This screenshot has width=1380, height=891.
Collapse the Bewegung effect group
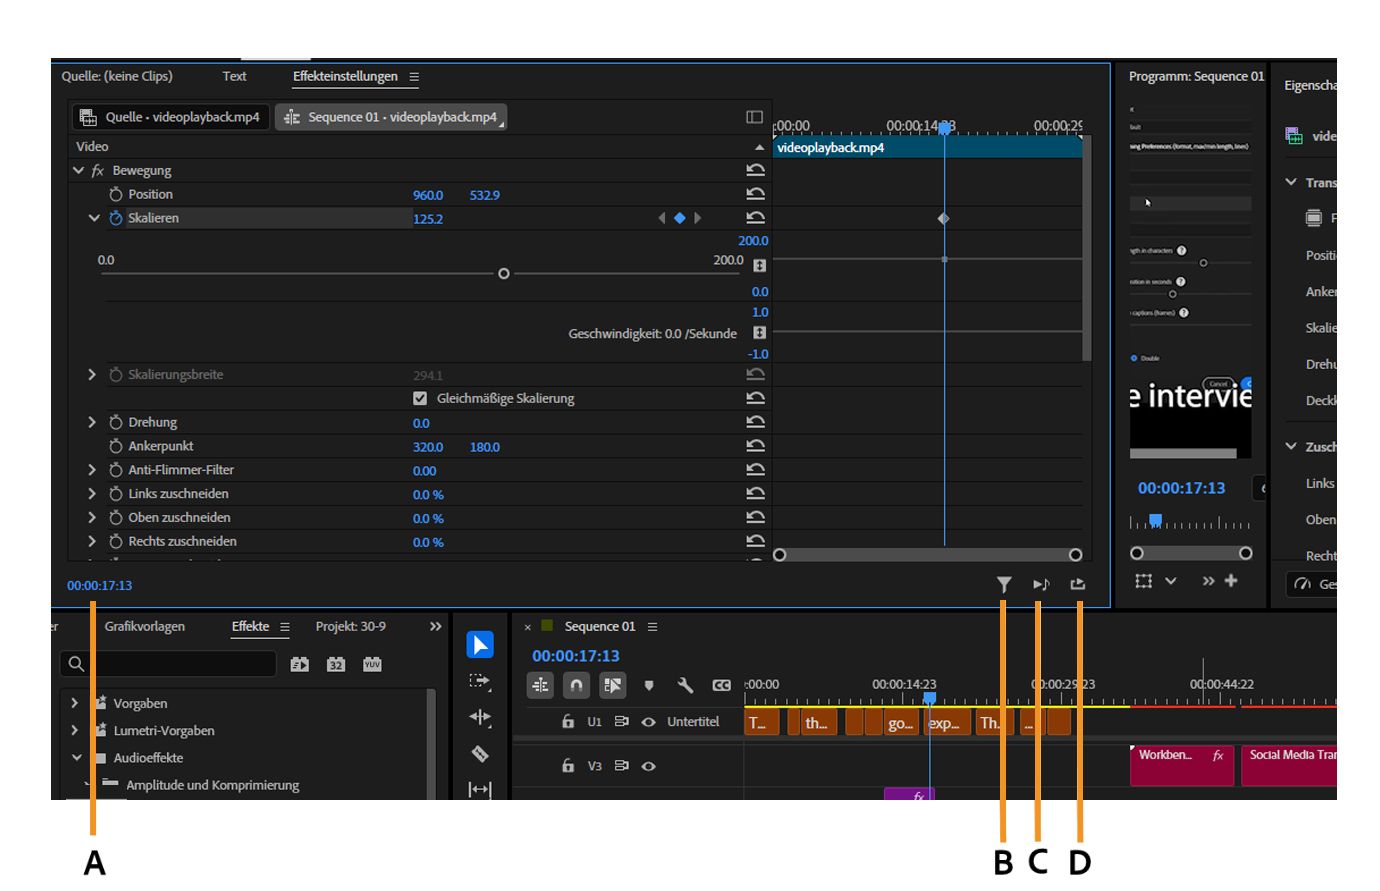pos(79,171)
